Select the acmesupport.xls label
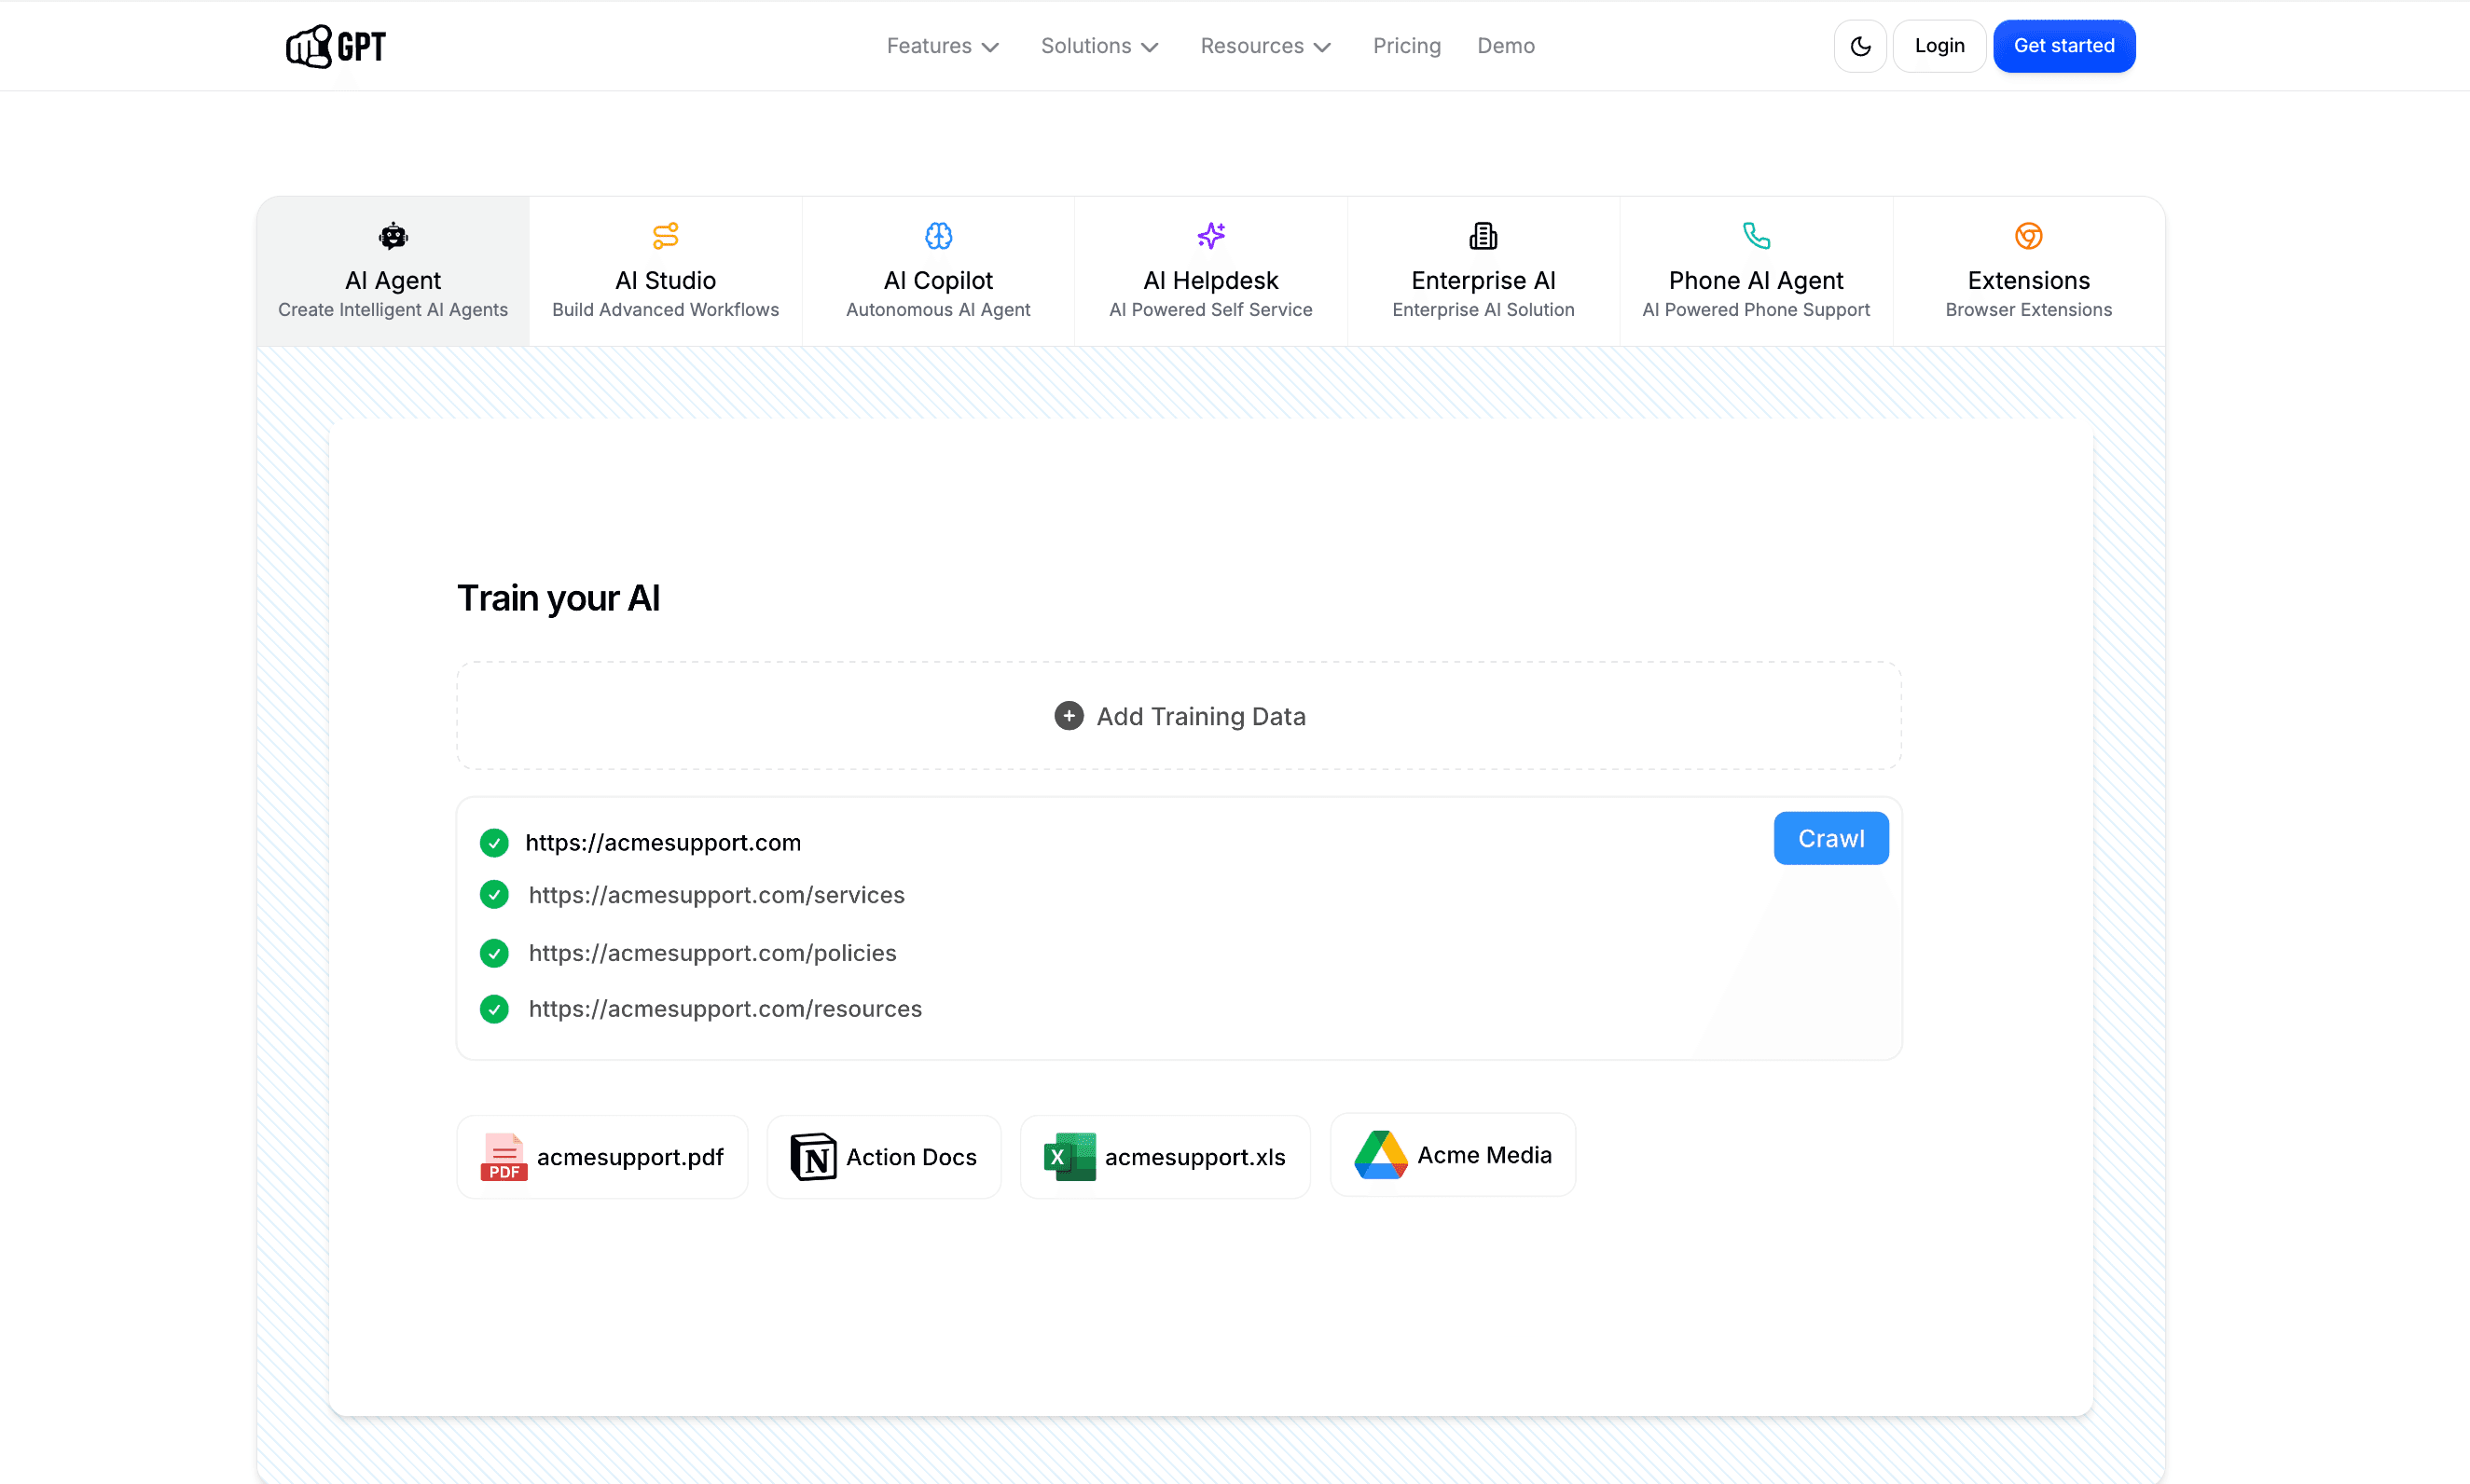Screen dimensions: 2470x1484 1195,1157
